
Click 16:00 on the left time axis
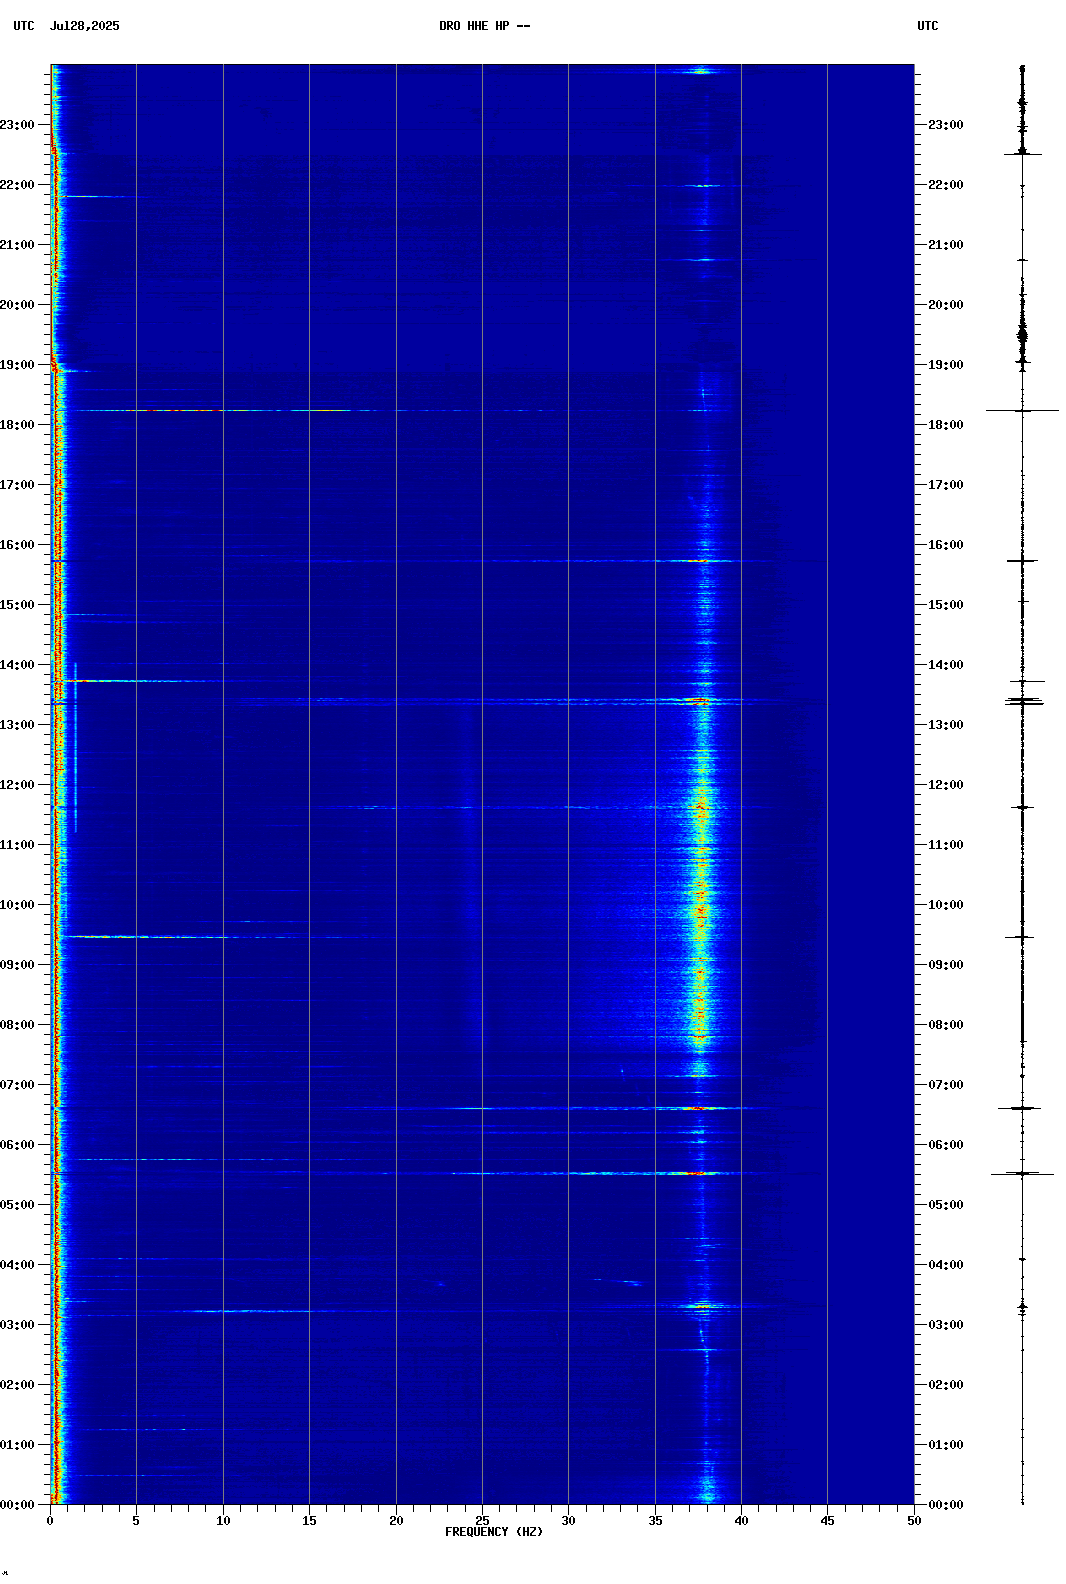point(17,545)
